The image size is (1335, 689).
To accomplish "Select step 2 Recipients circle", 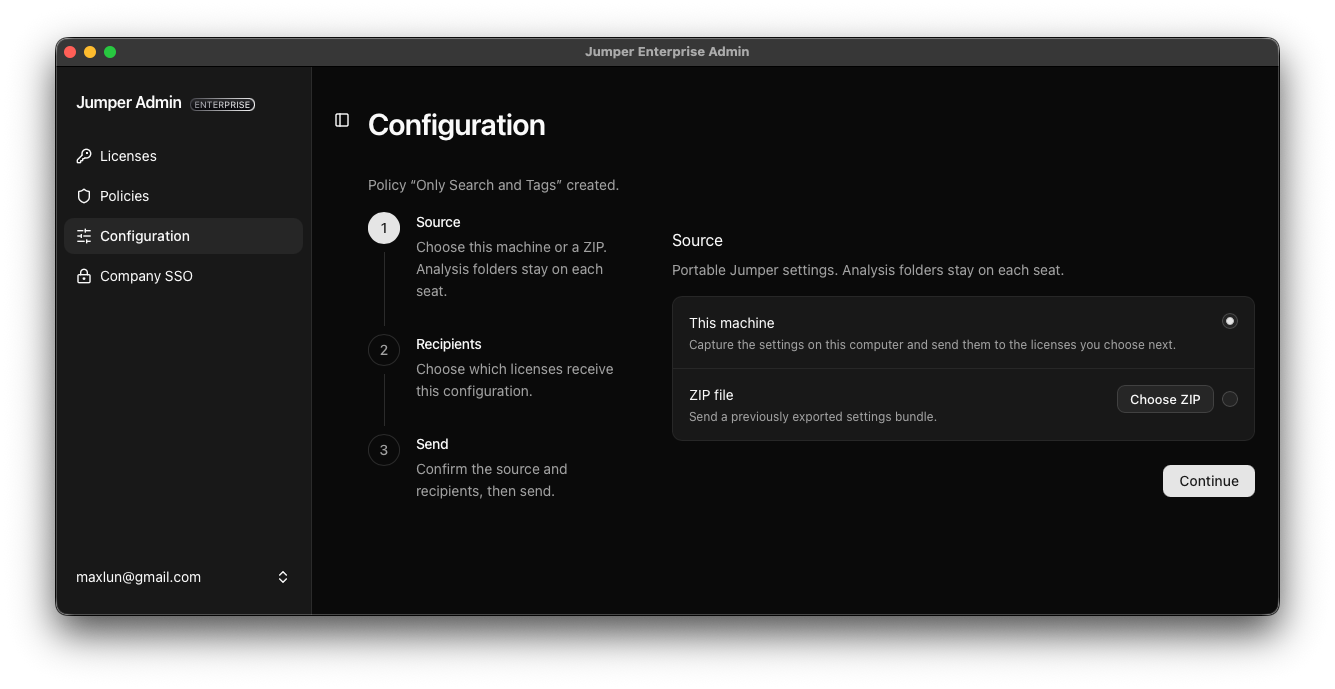I will click(384, 350).
